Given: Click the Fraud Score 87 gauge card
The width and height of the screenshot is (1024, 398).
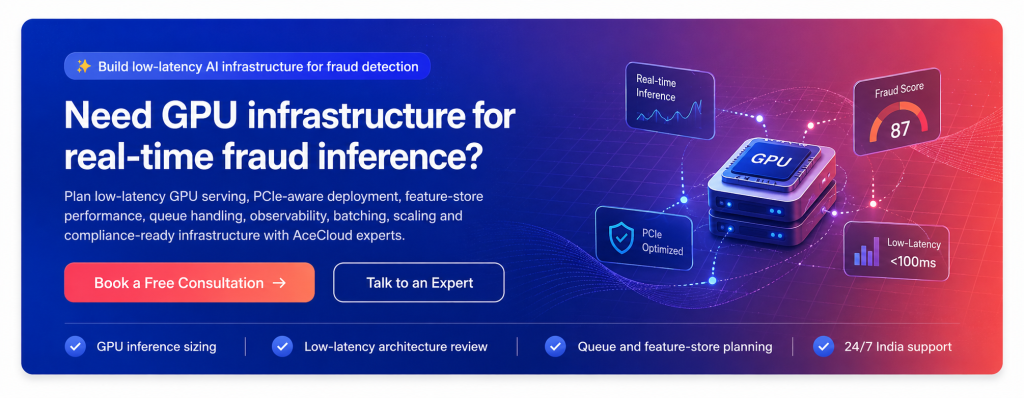Looking at the screenshot, I should tap(897, 112).
